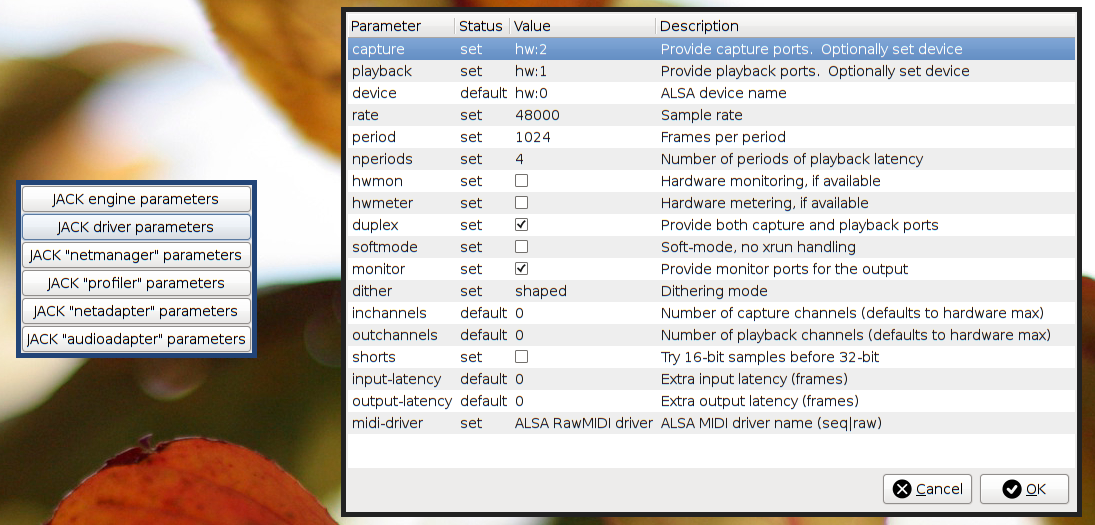Select the softmode parameter name
The width and height of the screenshot is (1095, 525).
(385, 247)
